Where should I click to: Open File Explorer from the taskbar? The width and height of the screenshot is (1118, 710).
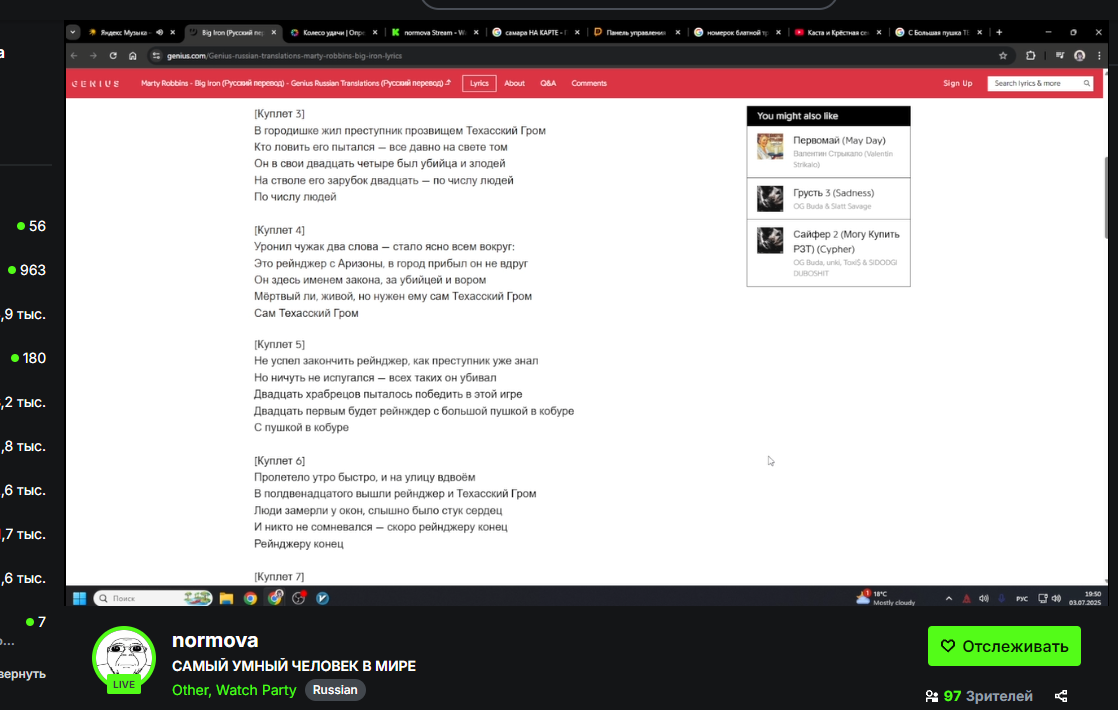(x=226, y=598)
